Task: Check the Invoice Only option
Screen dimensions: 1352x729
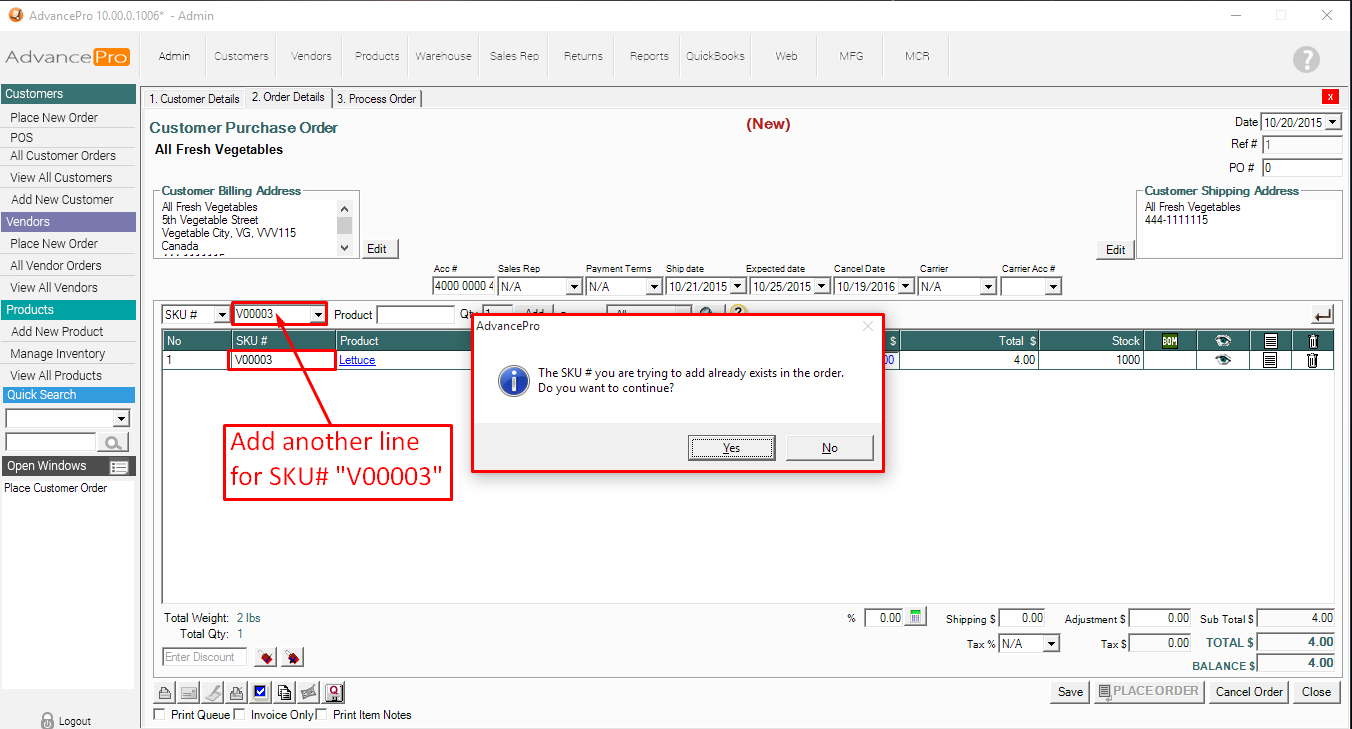Action: [x=239, y=715]
